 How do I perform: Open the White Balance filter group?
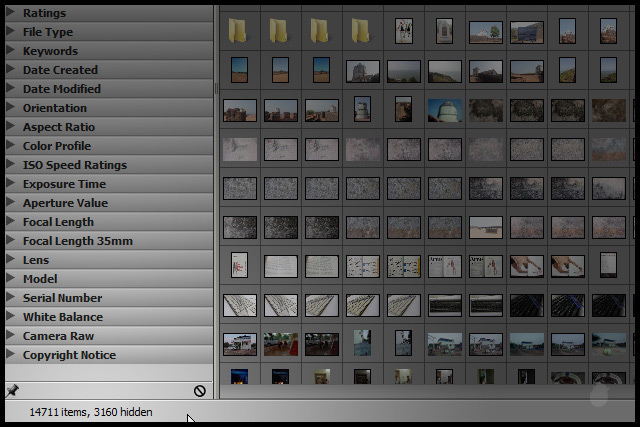coord(62,317)
